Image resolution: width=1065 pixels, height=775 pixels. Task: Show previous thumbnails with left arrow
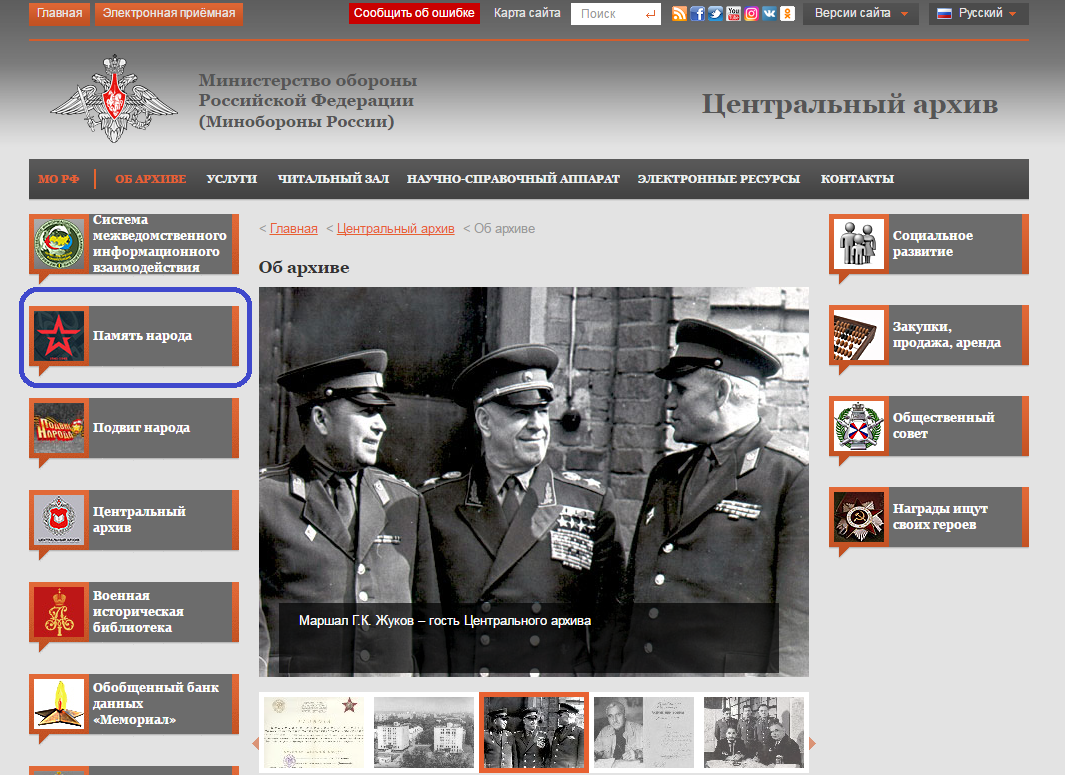pos(255,744)
